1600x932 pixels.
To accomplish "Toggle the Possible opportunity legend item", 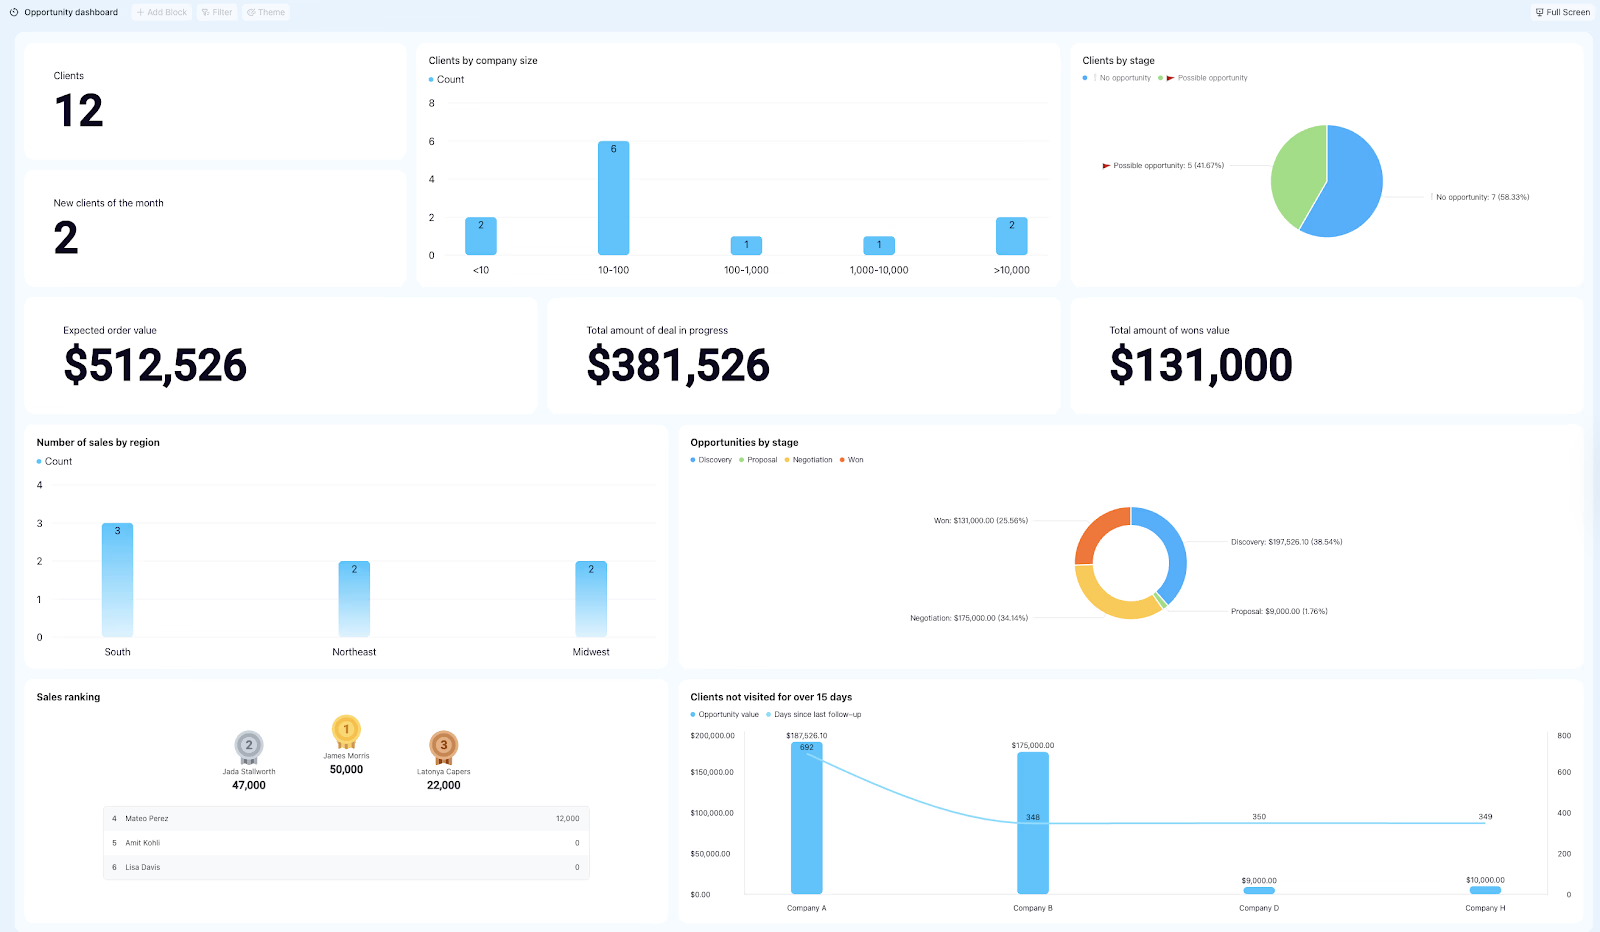I will pyautogui.click(x=1203, y=78).
